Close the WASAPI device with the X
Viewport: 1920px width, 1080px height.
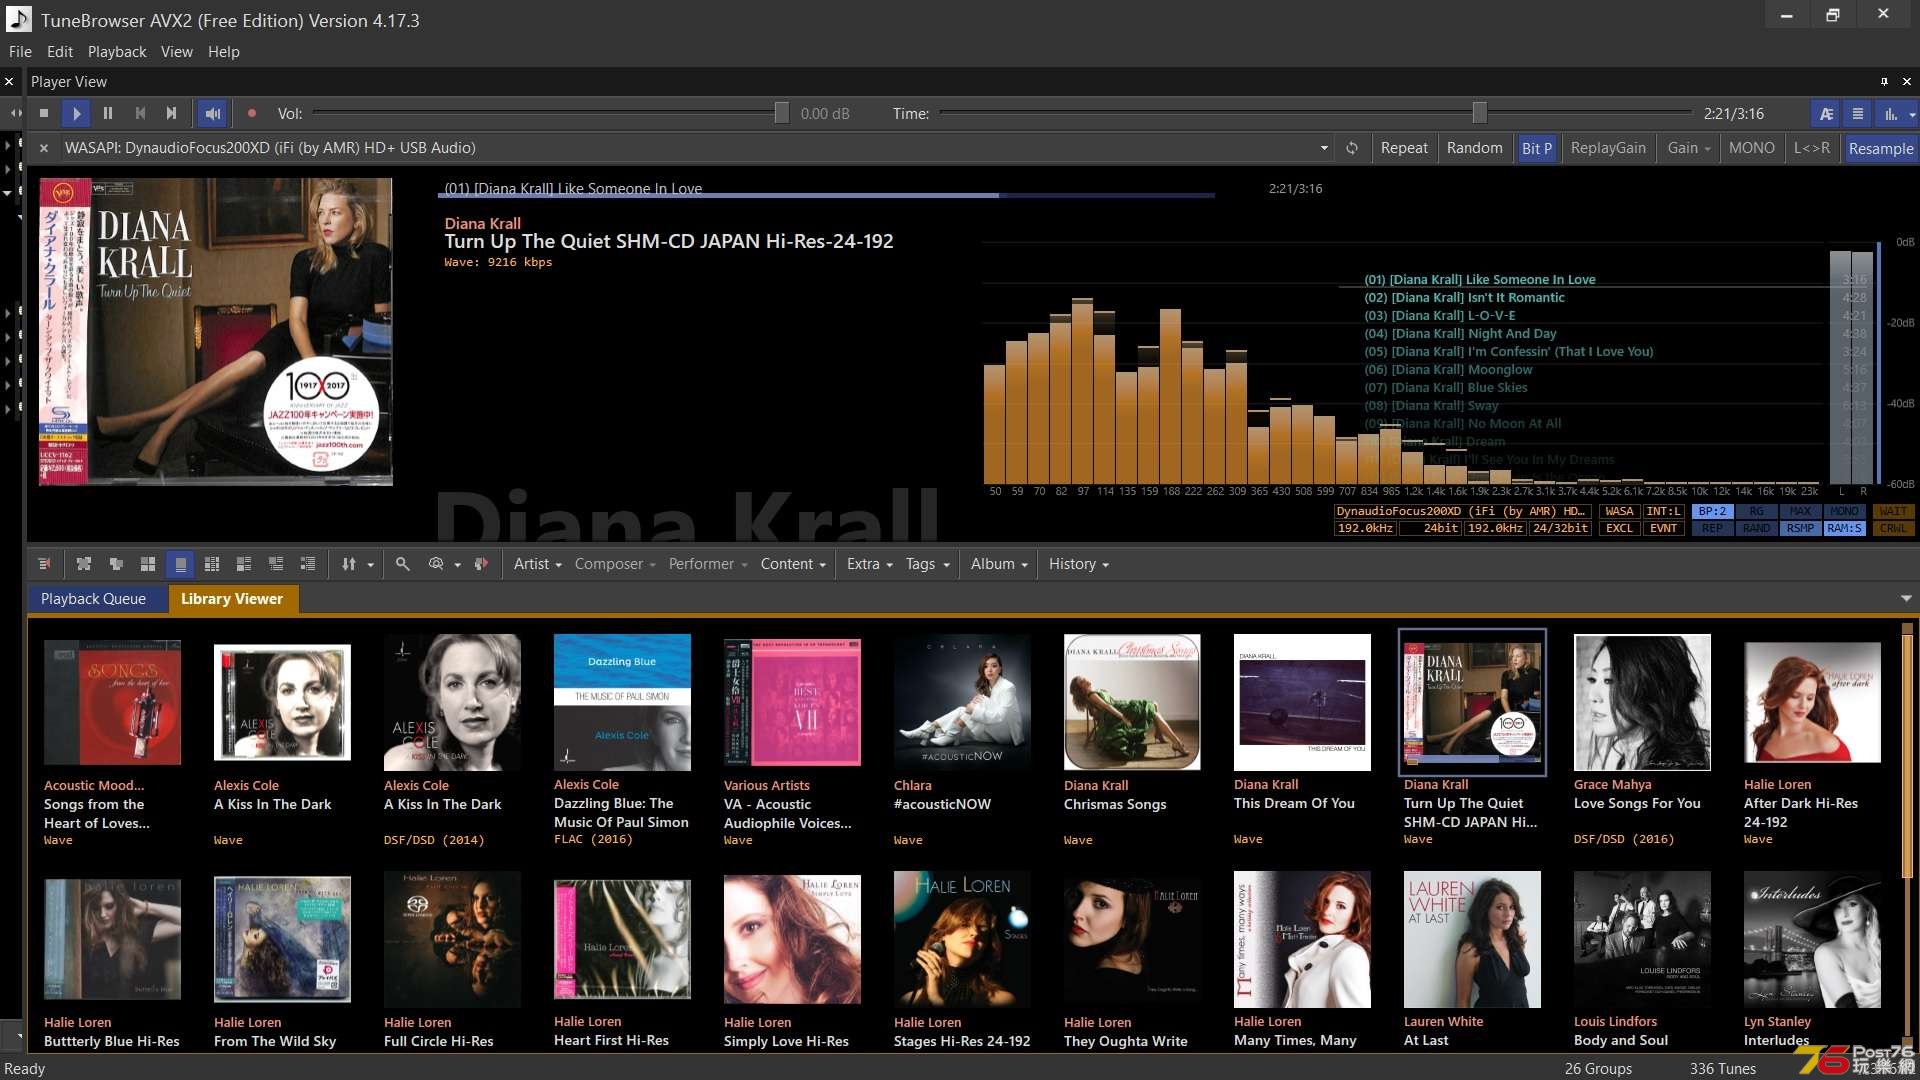click(x=44, y=148)
